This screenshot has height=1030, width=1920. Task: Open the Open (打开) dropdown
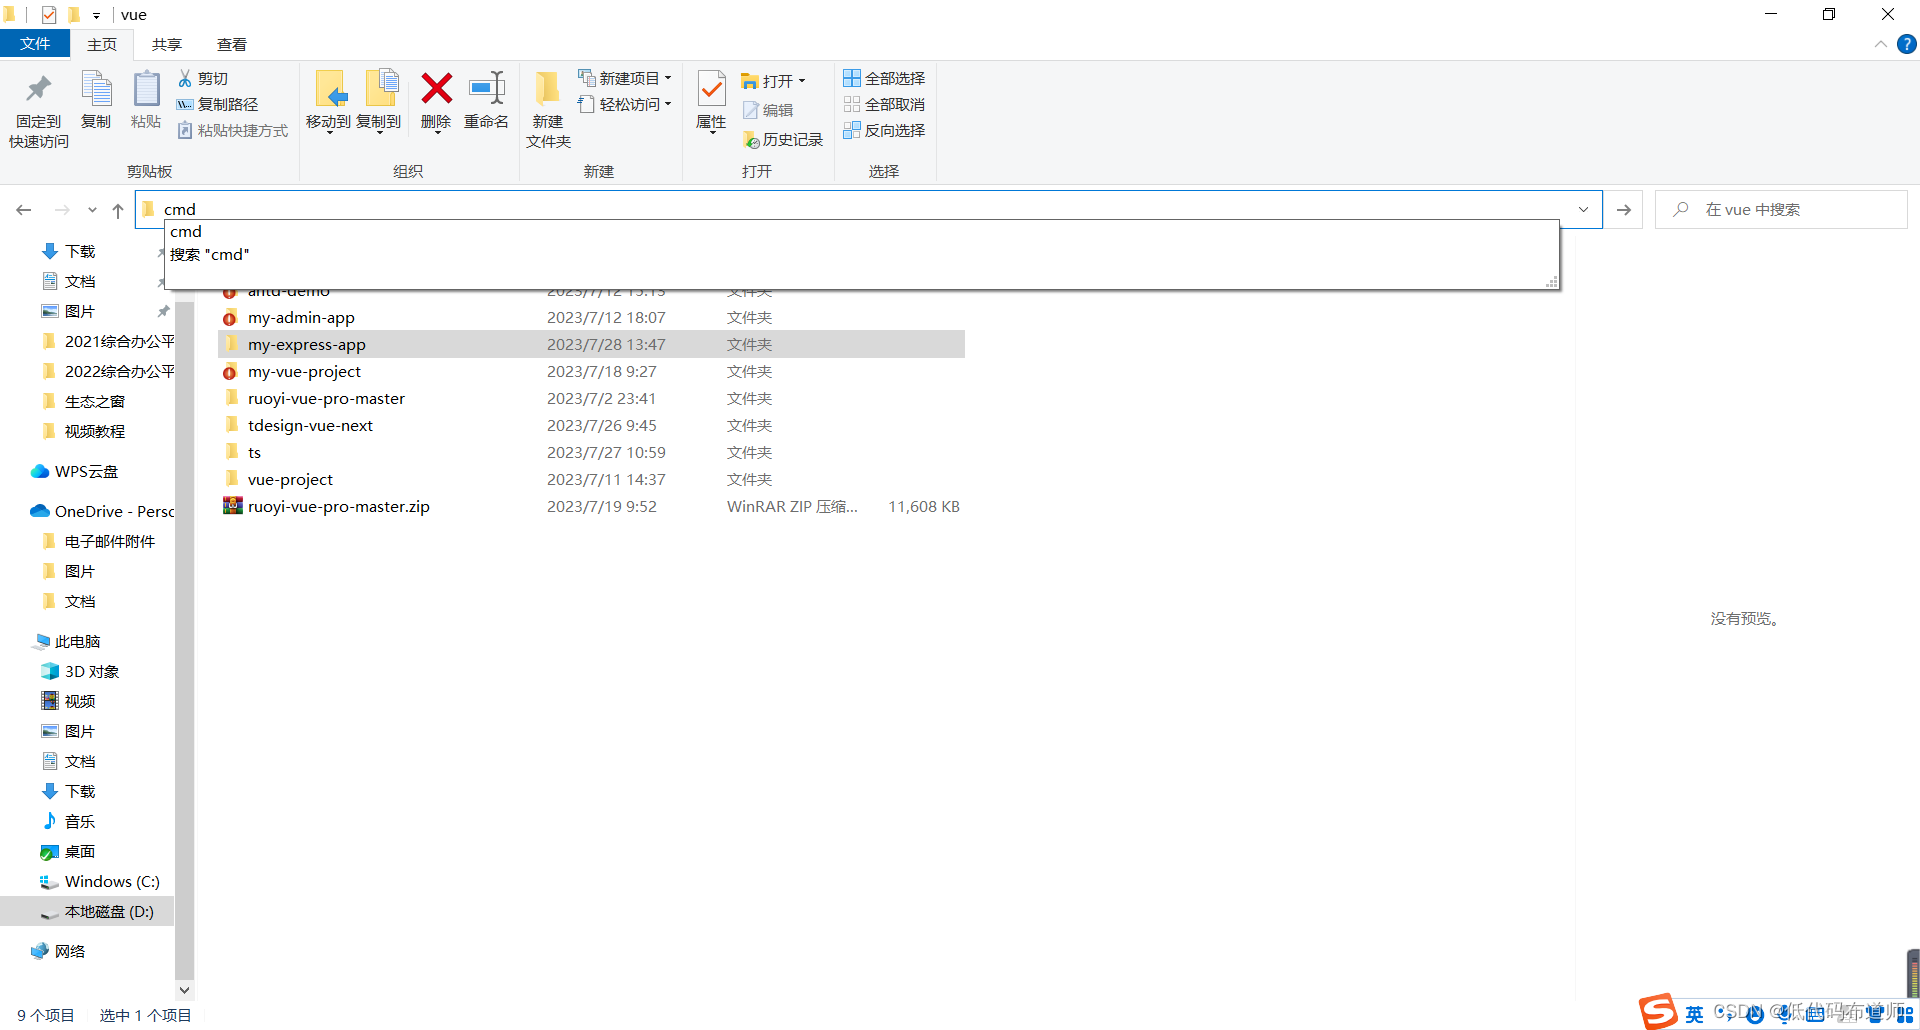[x=773, y=80]
